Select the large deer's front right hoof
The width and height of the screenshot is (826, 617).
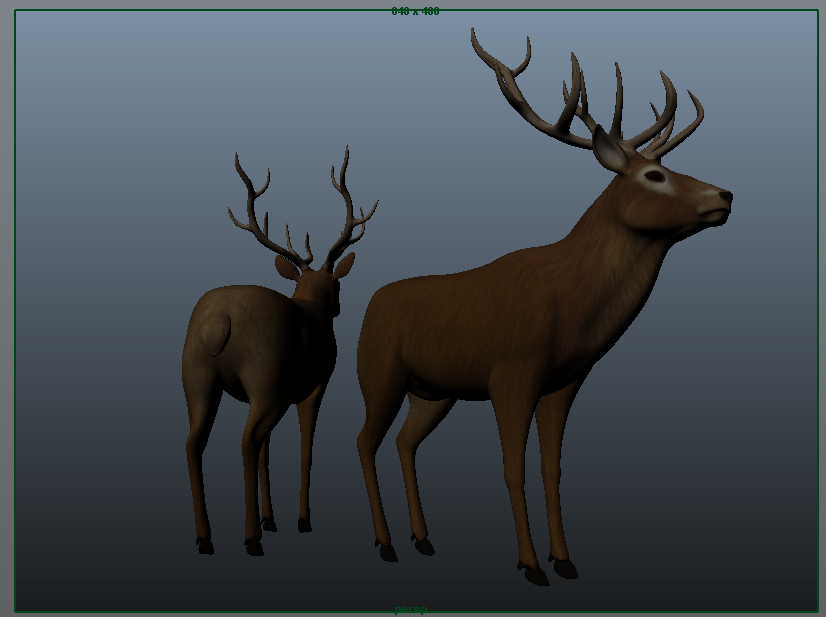point(565,568)
